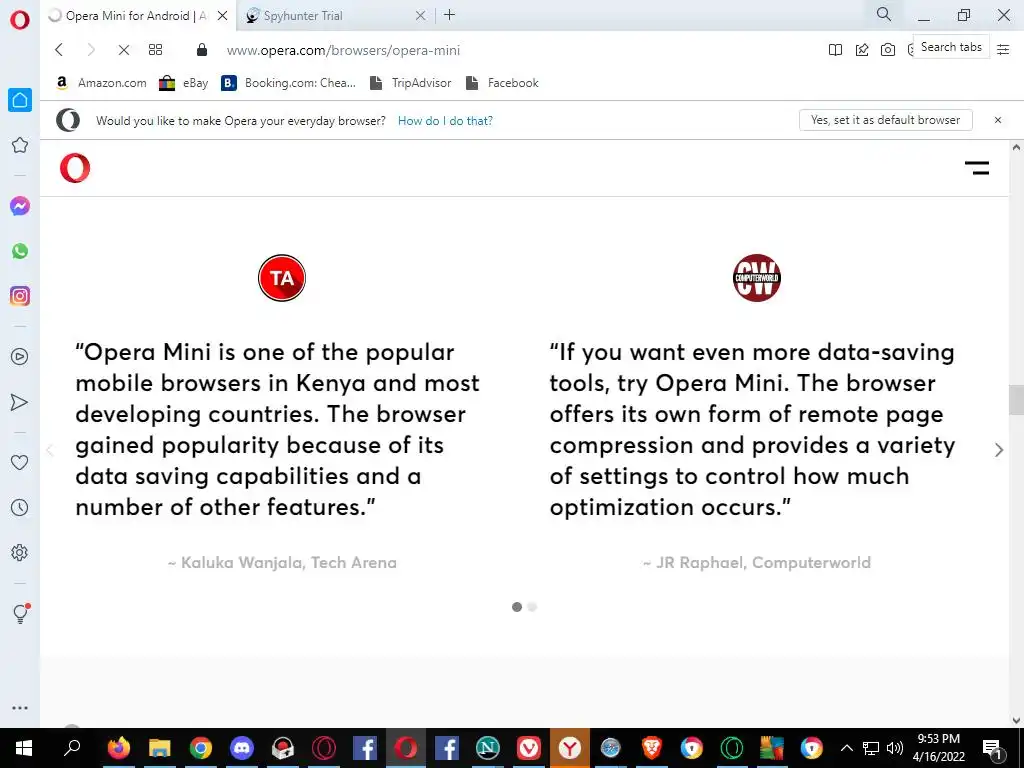The image size is (1024, 768).
Task: Open Facebook Messenger in the sidebar
Action: coord(20,206)
